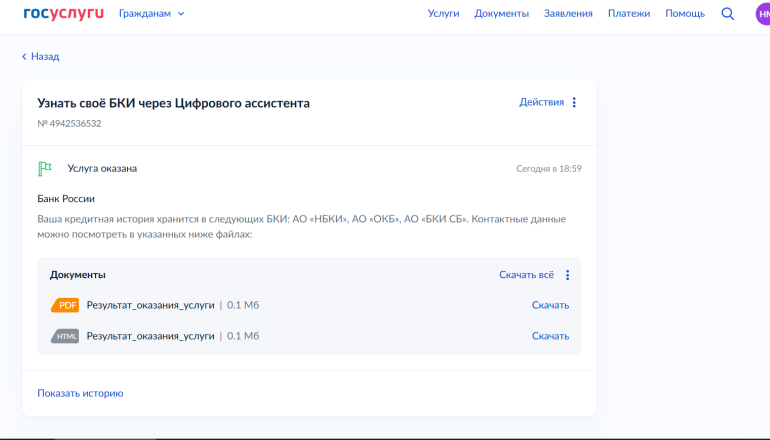Download all files with Скачать всё
This screenshot has width=770, height=440.
point(526,275)
